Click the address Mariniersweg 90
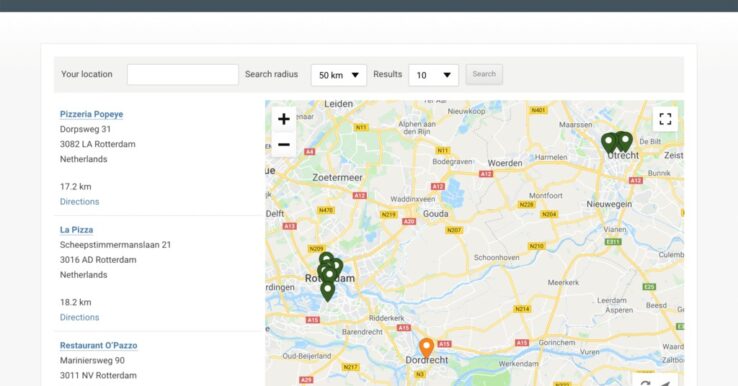Screen dimensions: 738x386 (92, 361)
